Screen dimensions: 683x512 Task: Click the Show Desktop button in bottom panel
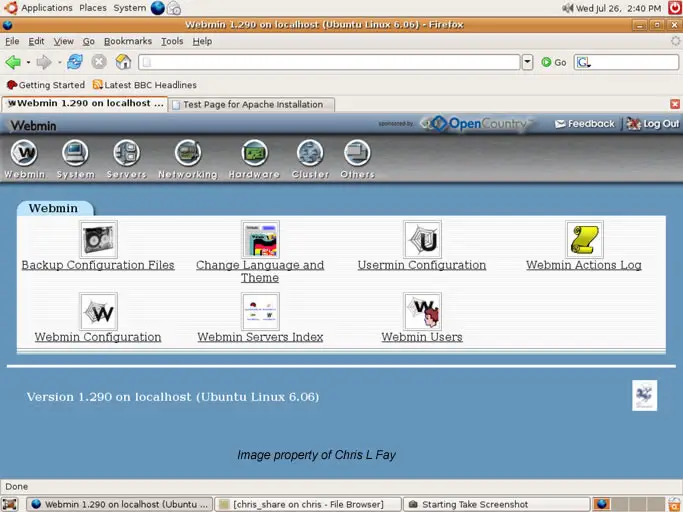pyautogui.click(x=10, y=504)
